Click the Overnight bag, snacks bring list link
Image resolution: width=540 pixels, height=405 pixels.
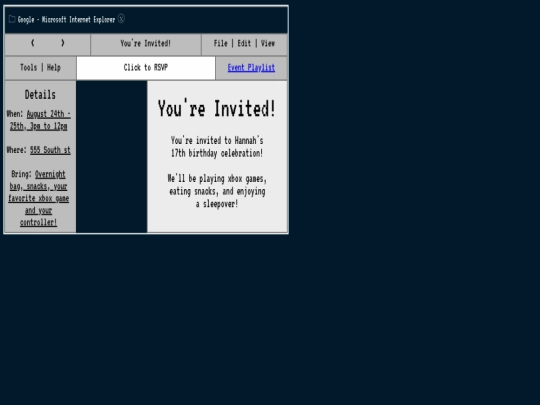(39, 198)
